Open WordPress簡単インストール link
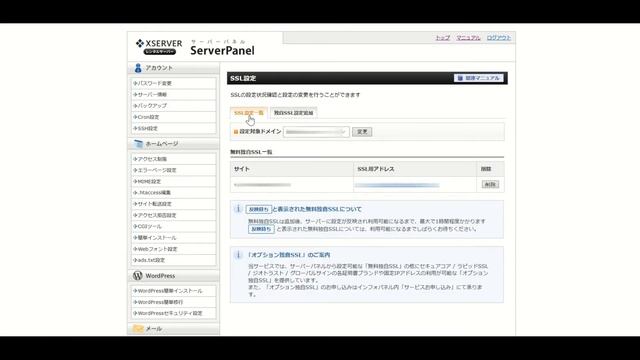The width and height of the screenshot is (640, 360). pos(173,291)
